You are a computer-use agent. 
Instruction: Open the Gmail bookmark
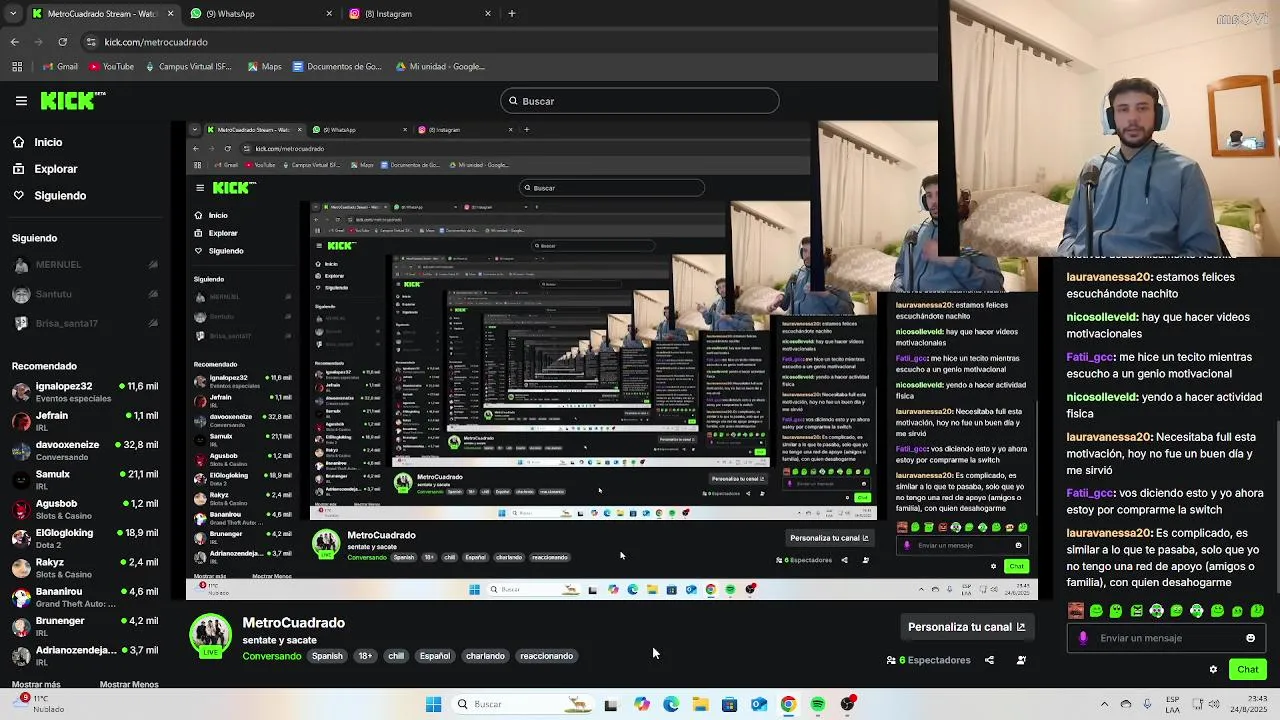pos(60,67)
